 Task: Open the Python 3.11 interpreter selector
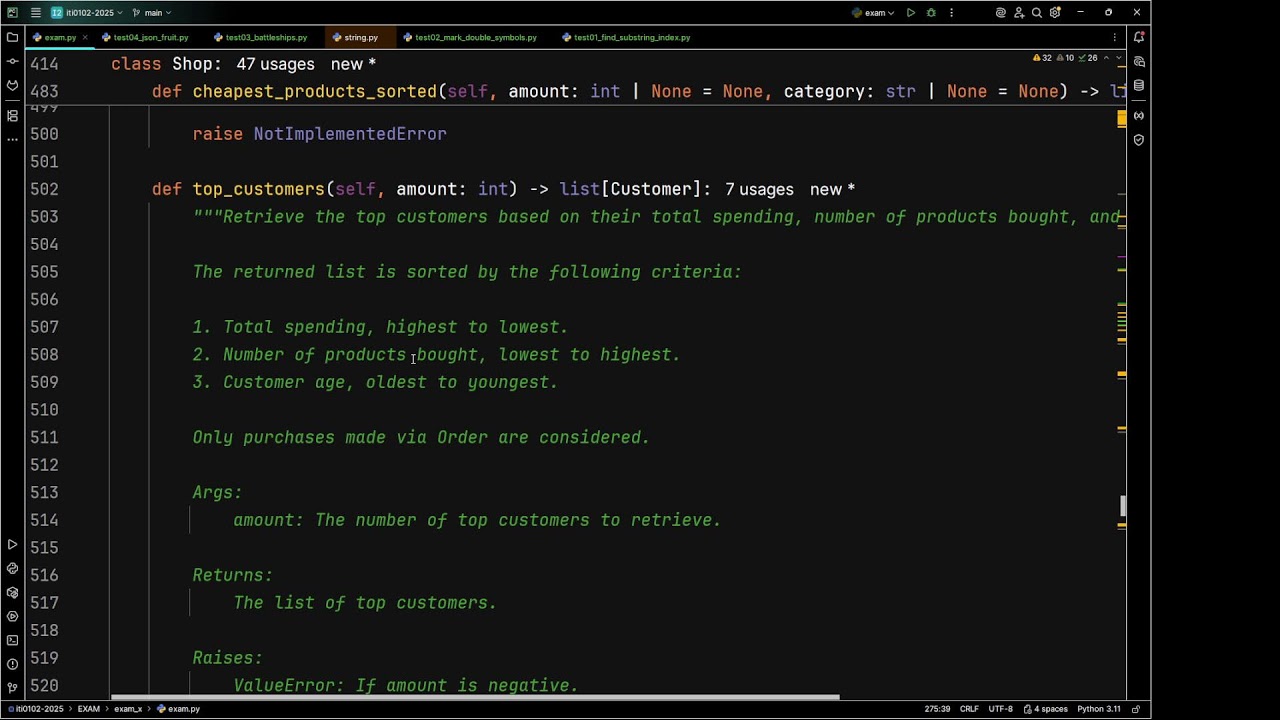[1100, 709]
